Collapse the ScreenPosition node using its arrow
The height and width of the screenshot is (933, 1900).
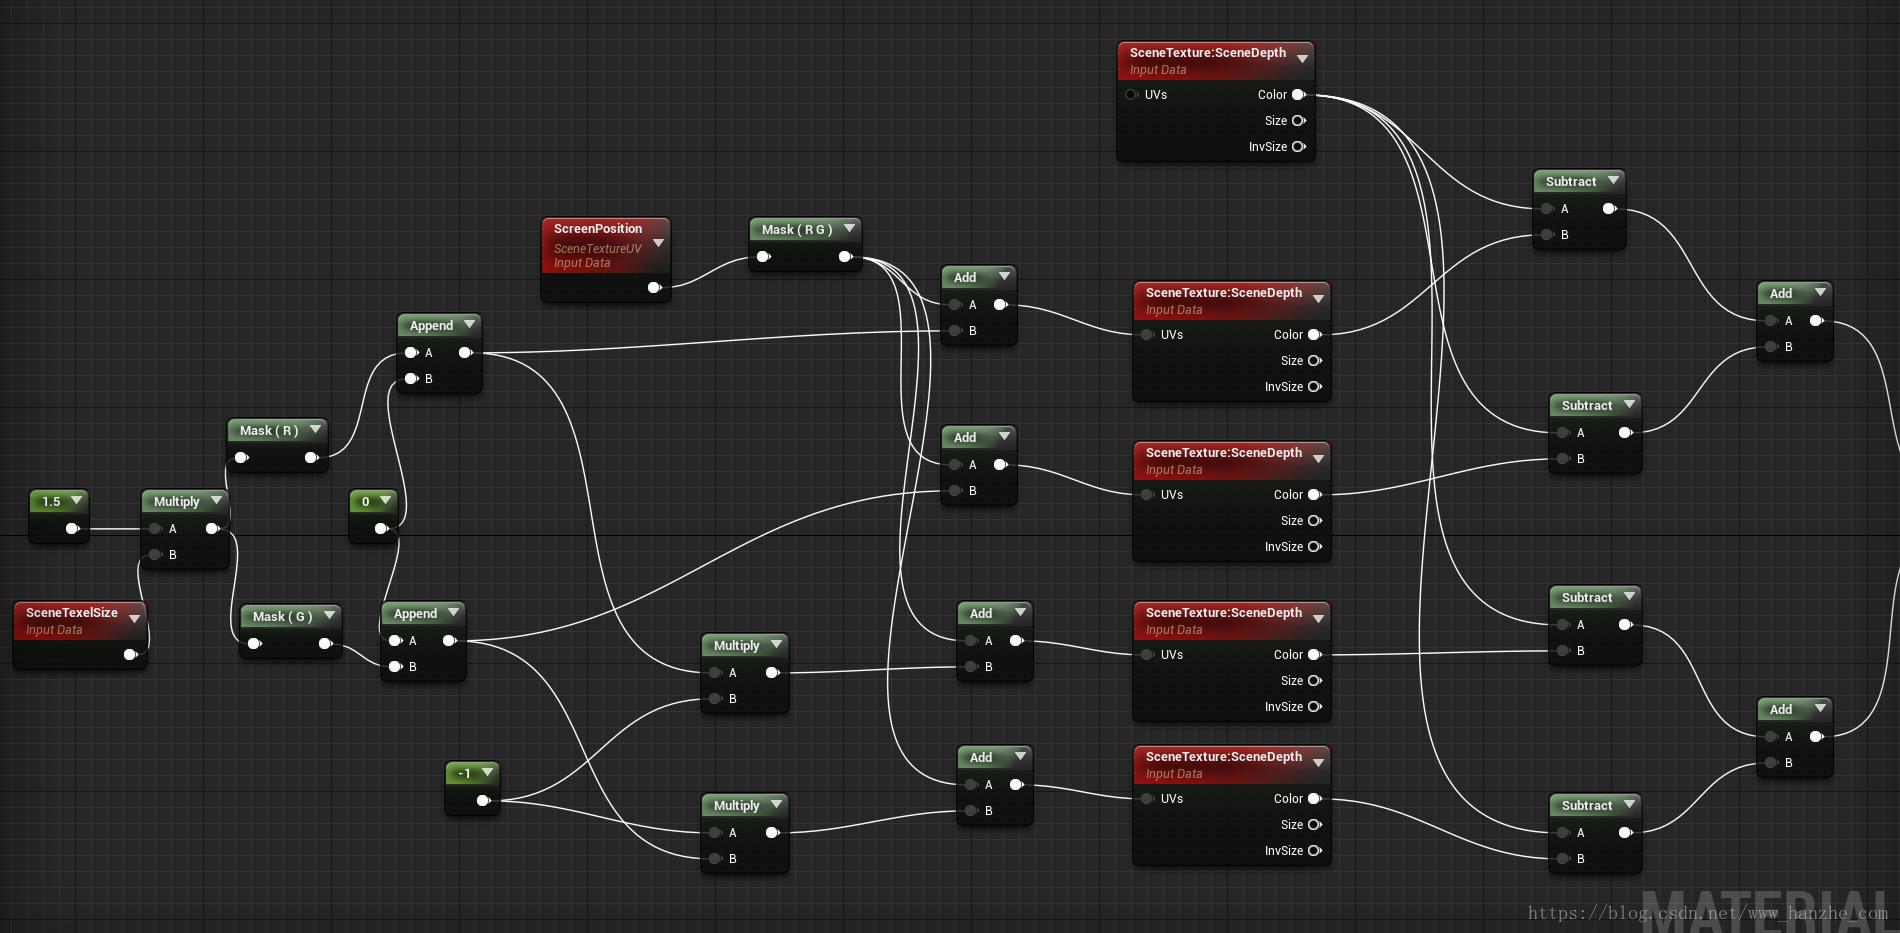(x=658, y=243)
